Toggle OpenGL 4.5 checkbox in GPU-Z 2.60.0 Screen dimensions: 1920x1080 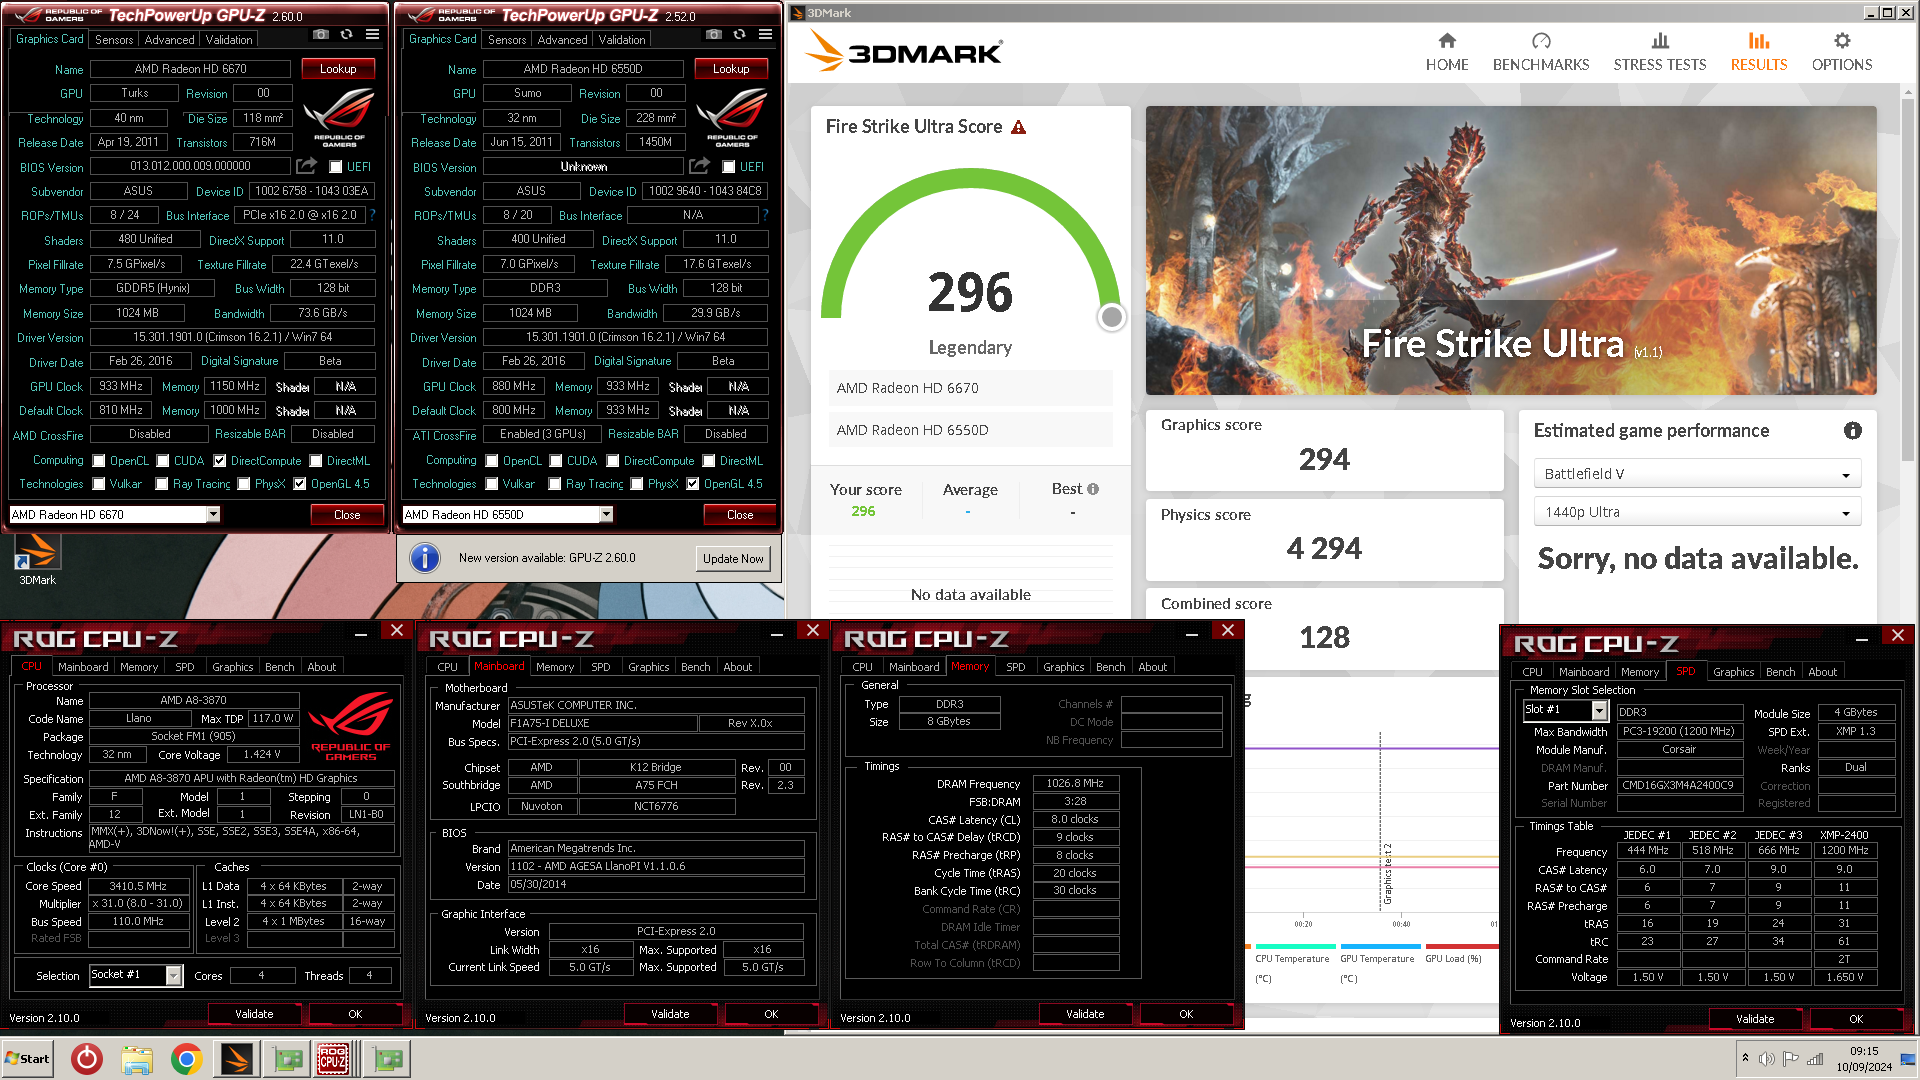click(x=300, y=484)
